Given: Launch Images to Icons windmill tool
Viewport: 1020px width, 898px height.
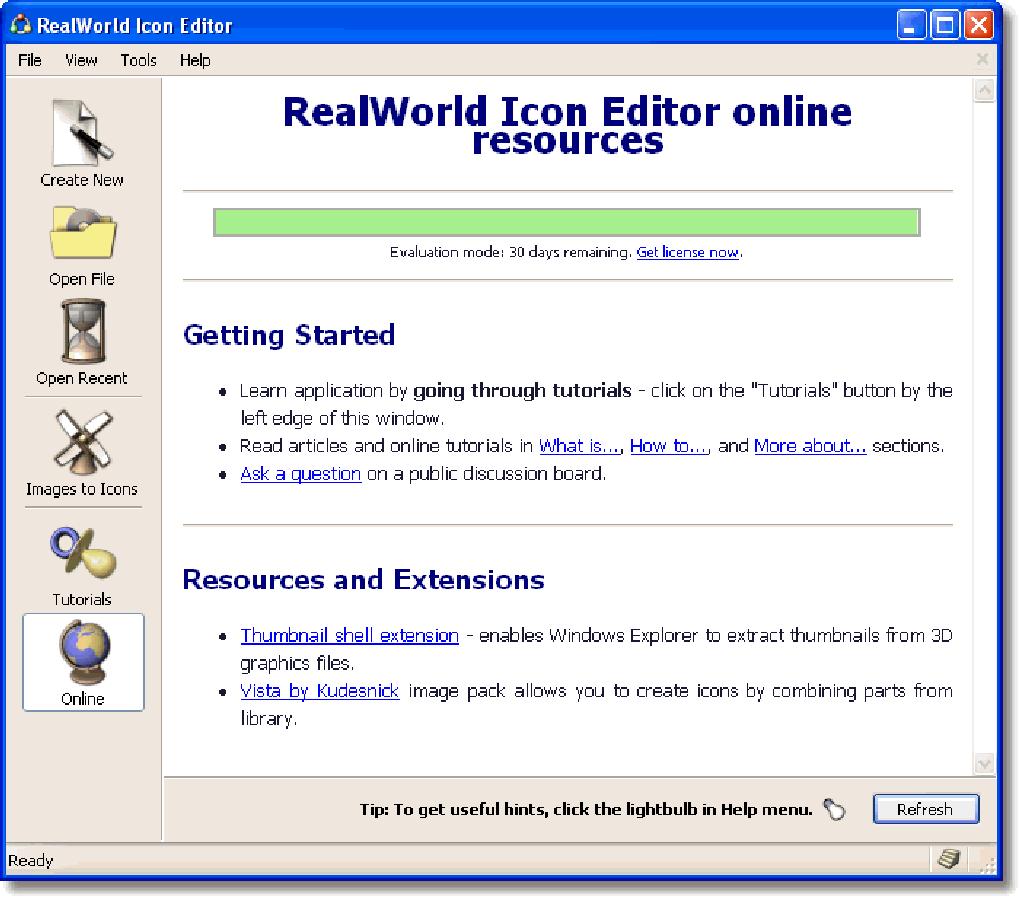Looking at the screenshot, I should click(x=83, y=442).
